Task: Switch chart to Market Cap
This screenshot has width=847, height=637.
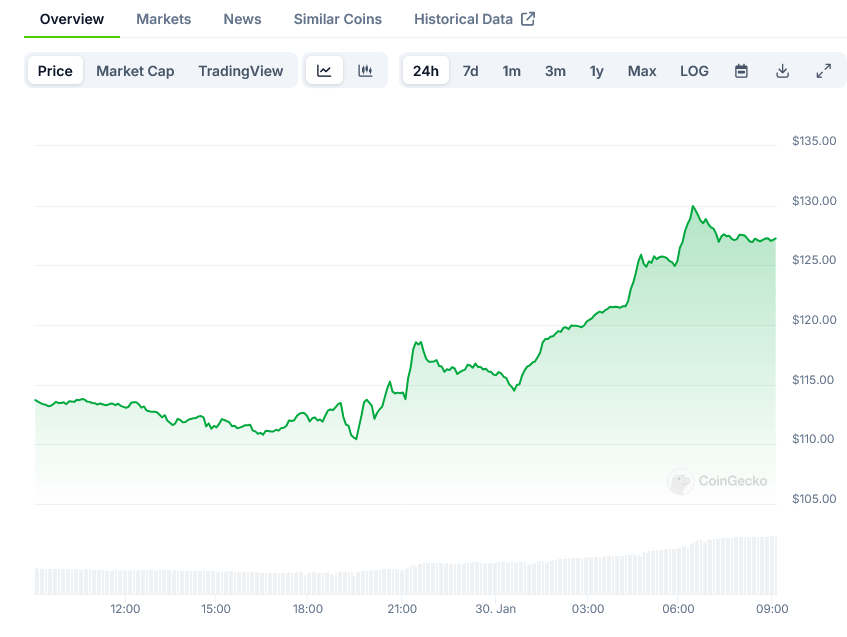Action: (135, 71)
